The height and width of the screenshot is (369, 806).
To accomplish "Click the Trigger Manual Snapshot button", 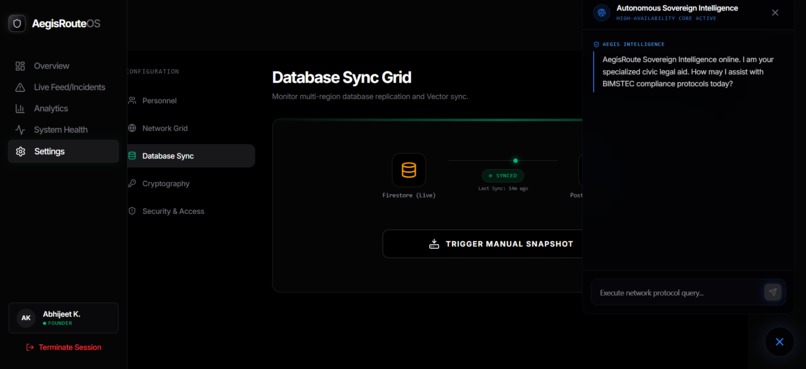I will (x=483, y=244).
